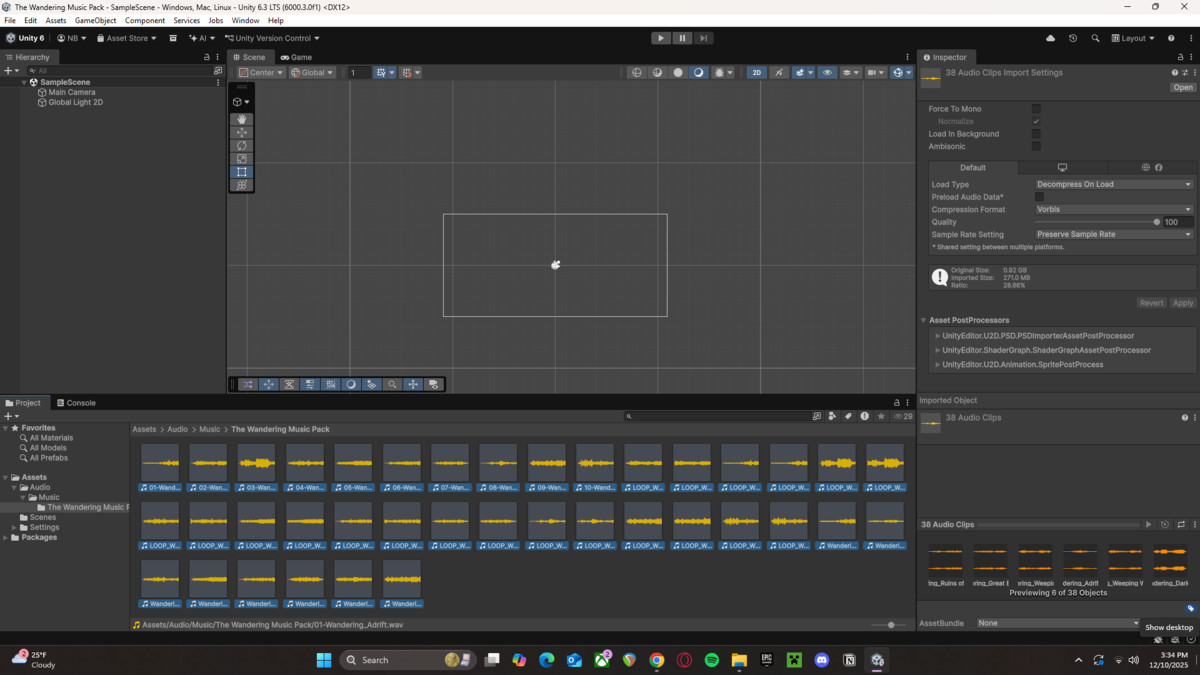
Task: Open the Layout dropdown
Action: pos(1134,38)
